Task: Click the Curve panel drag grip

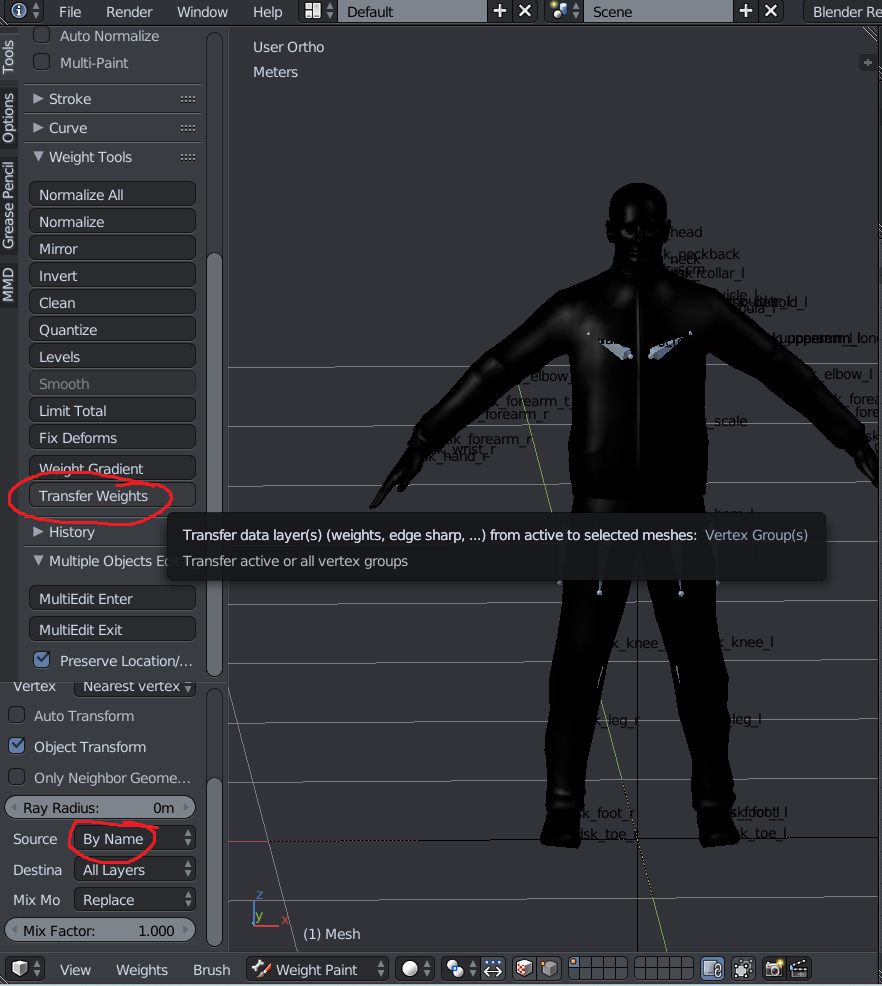Action: (x=187, y=128)
